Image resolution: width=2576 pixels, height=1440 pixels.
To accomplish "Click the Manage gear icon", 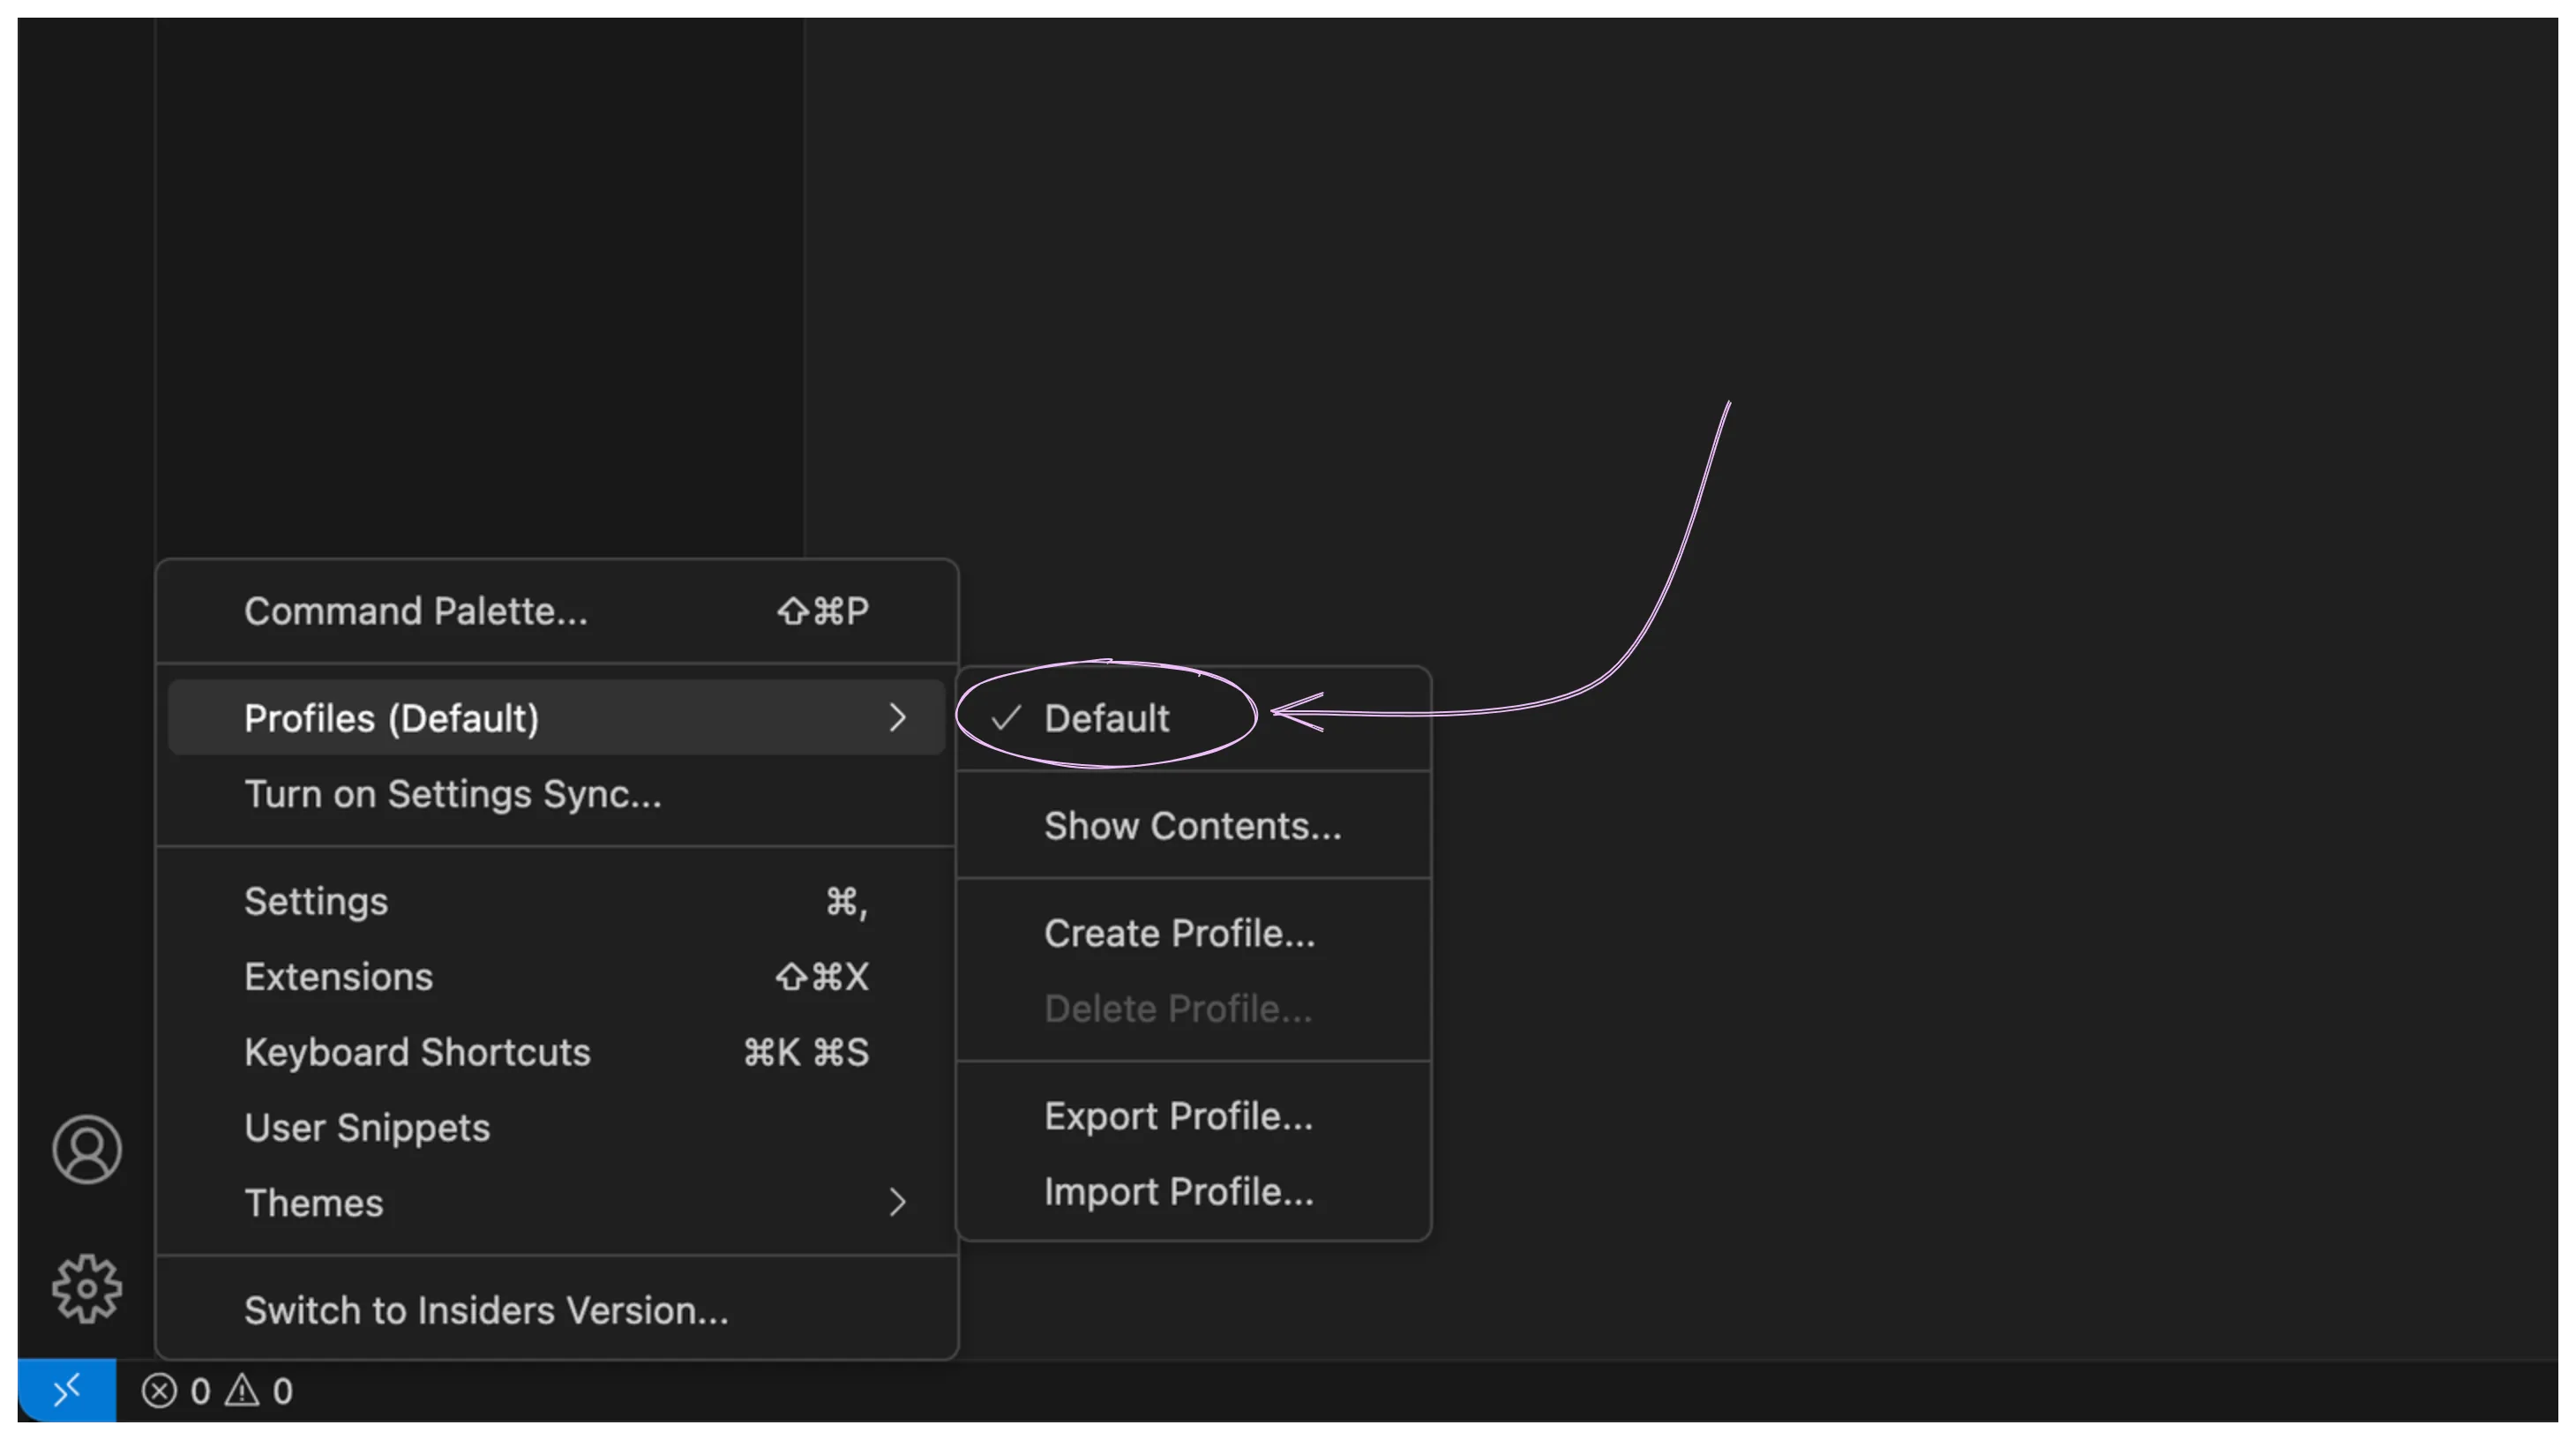I will (87, 1289).
